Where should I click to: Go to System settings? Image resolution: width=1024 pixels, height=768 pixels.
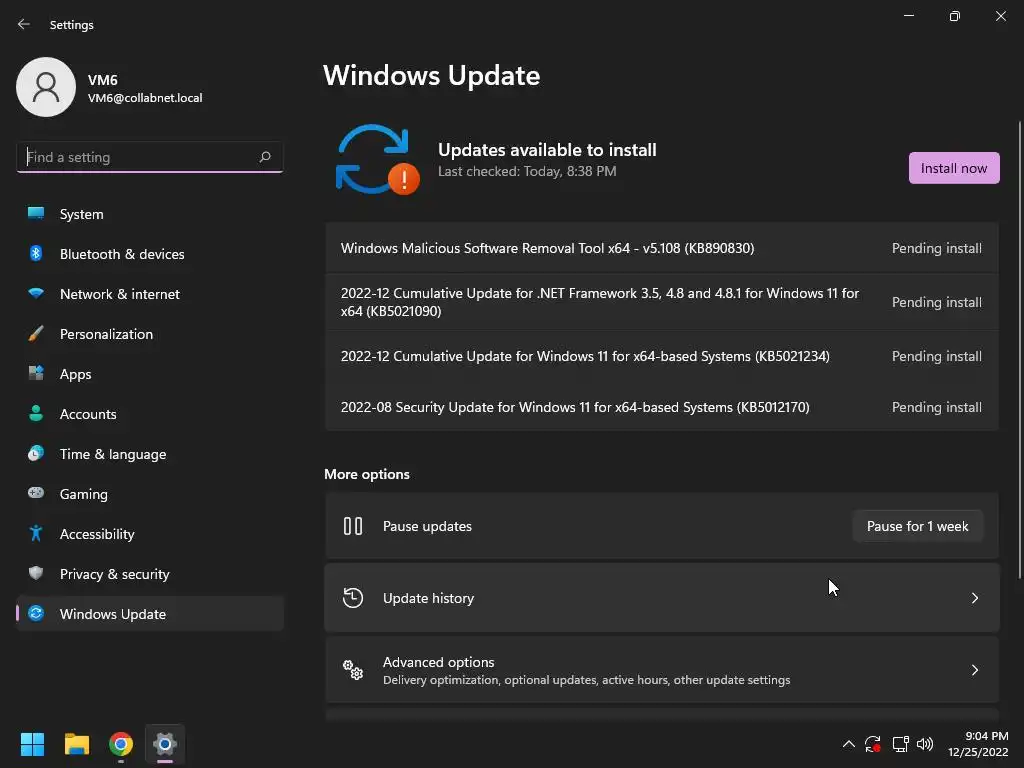[x=150, y=214]
